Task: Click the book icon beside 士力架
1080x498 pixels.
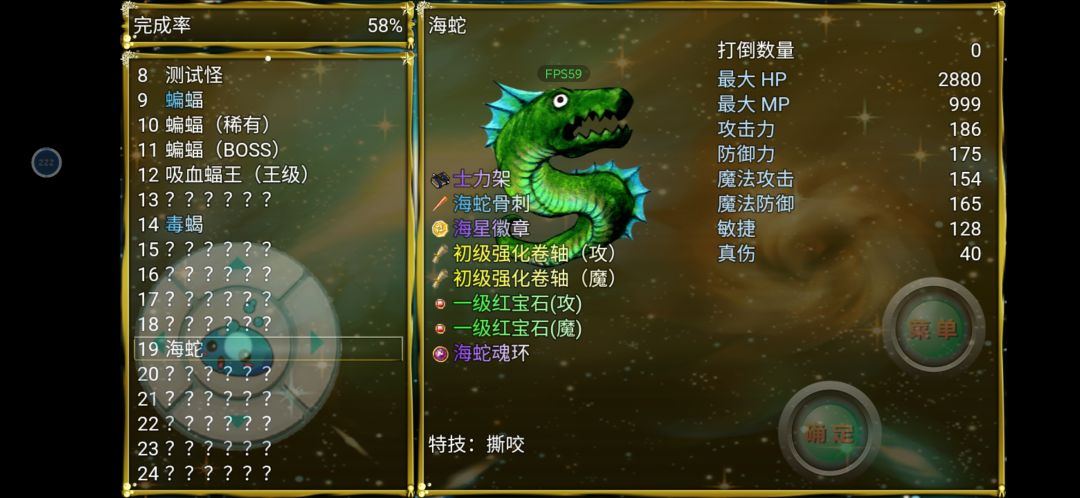Action: click(x=440, y=180)
